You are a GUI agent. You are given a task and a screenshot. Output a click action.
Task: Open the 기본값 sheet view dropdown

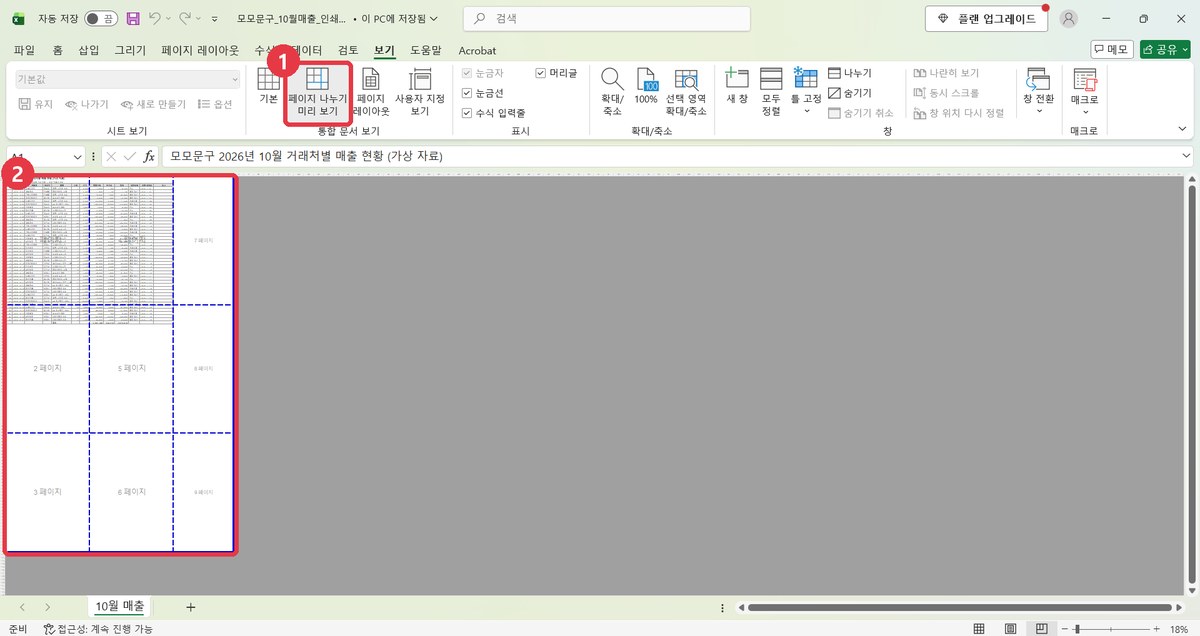128,79
